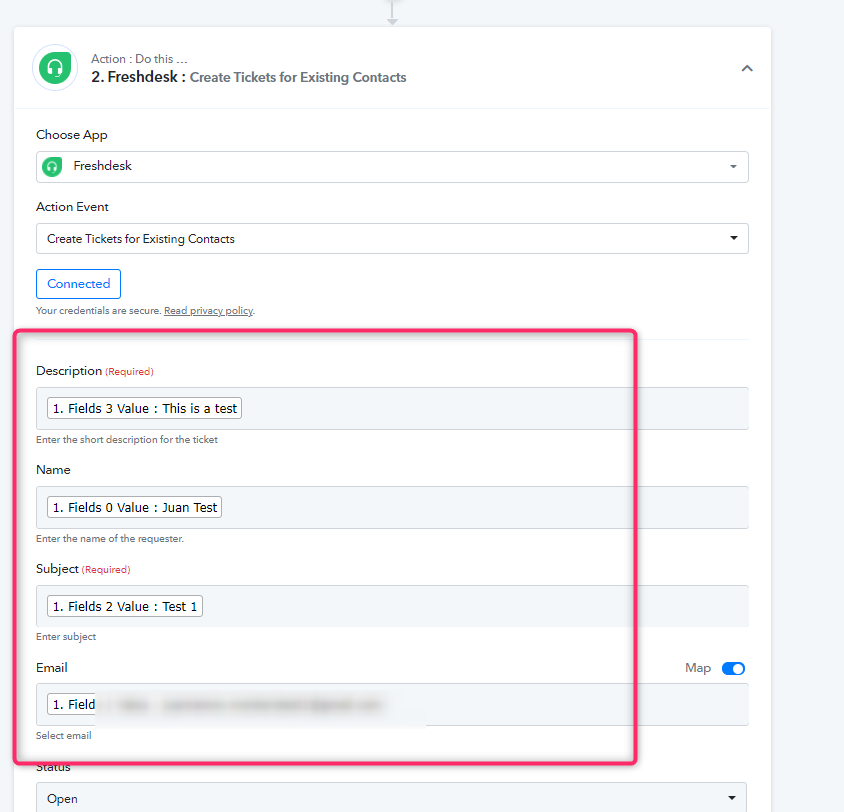Click the Email mapped field box
Image resolution: width=844 pixels, height=812 pixels.
point(392,704)
